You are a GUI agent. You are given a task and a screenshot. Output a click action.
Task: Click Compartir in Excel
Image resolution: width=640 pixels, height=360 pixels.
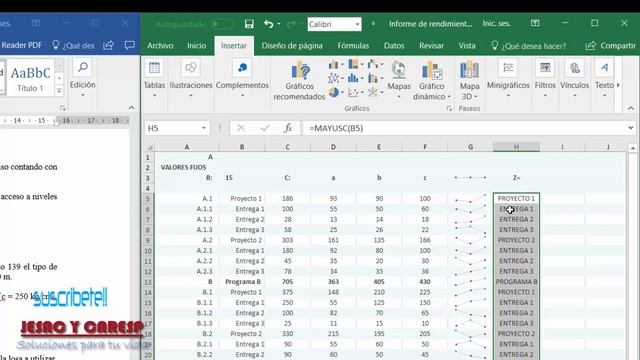[611, 46]
